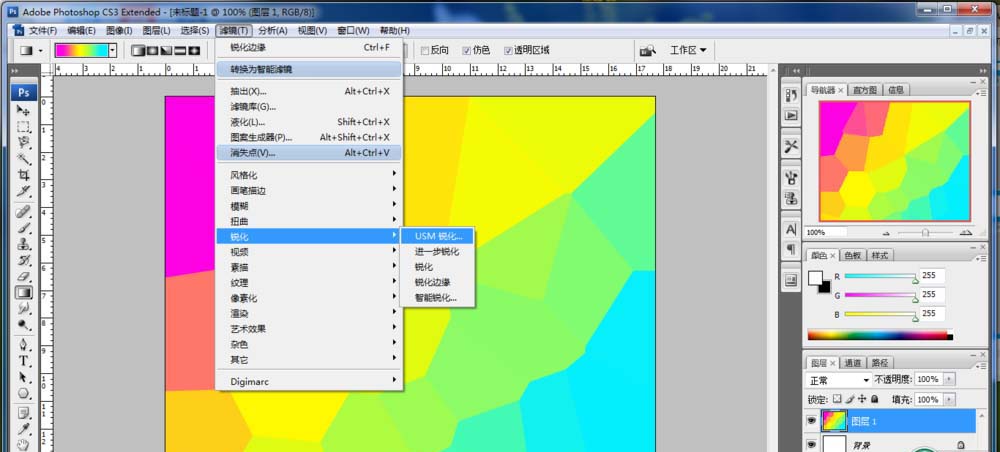The image size is (1000, 452).
Task: Select the Horizontal Type tool
Action: click(x=24, y=360)
